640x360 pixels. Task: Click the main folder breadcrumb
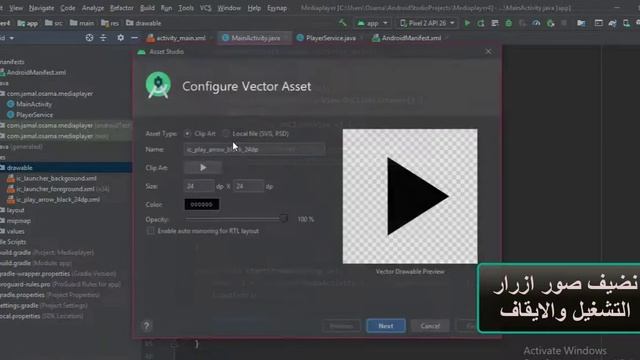[x=82, y=23]
